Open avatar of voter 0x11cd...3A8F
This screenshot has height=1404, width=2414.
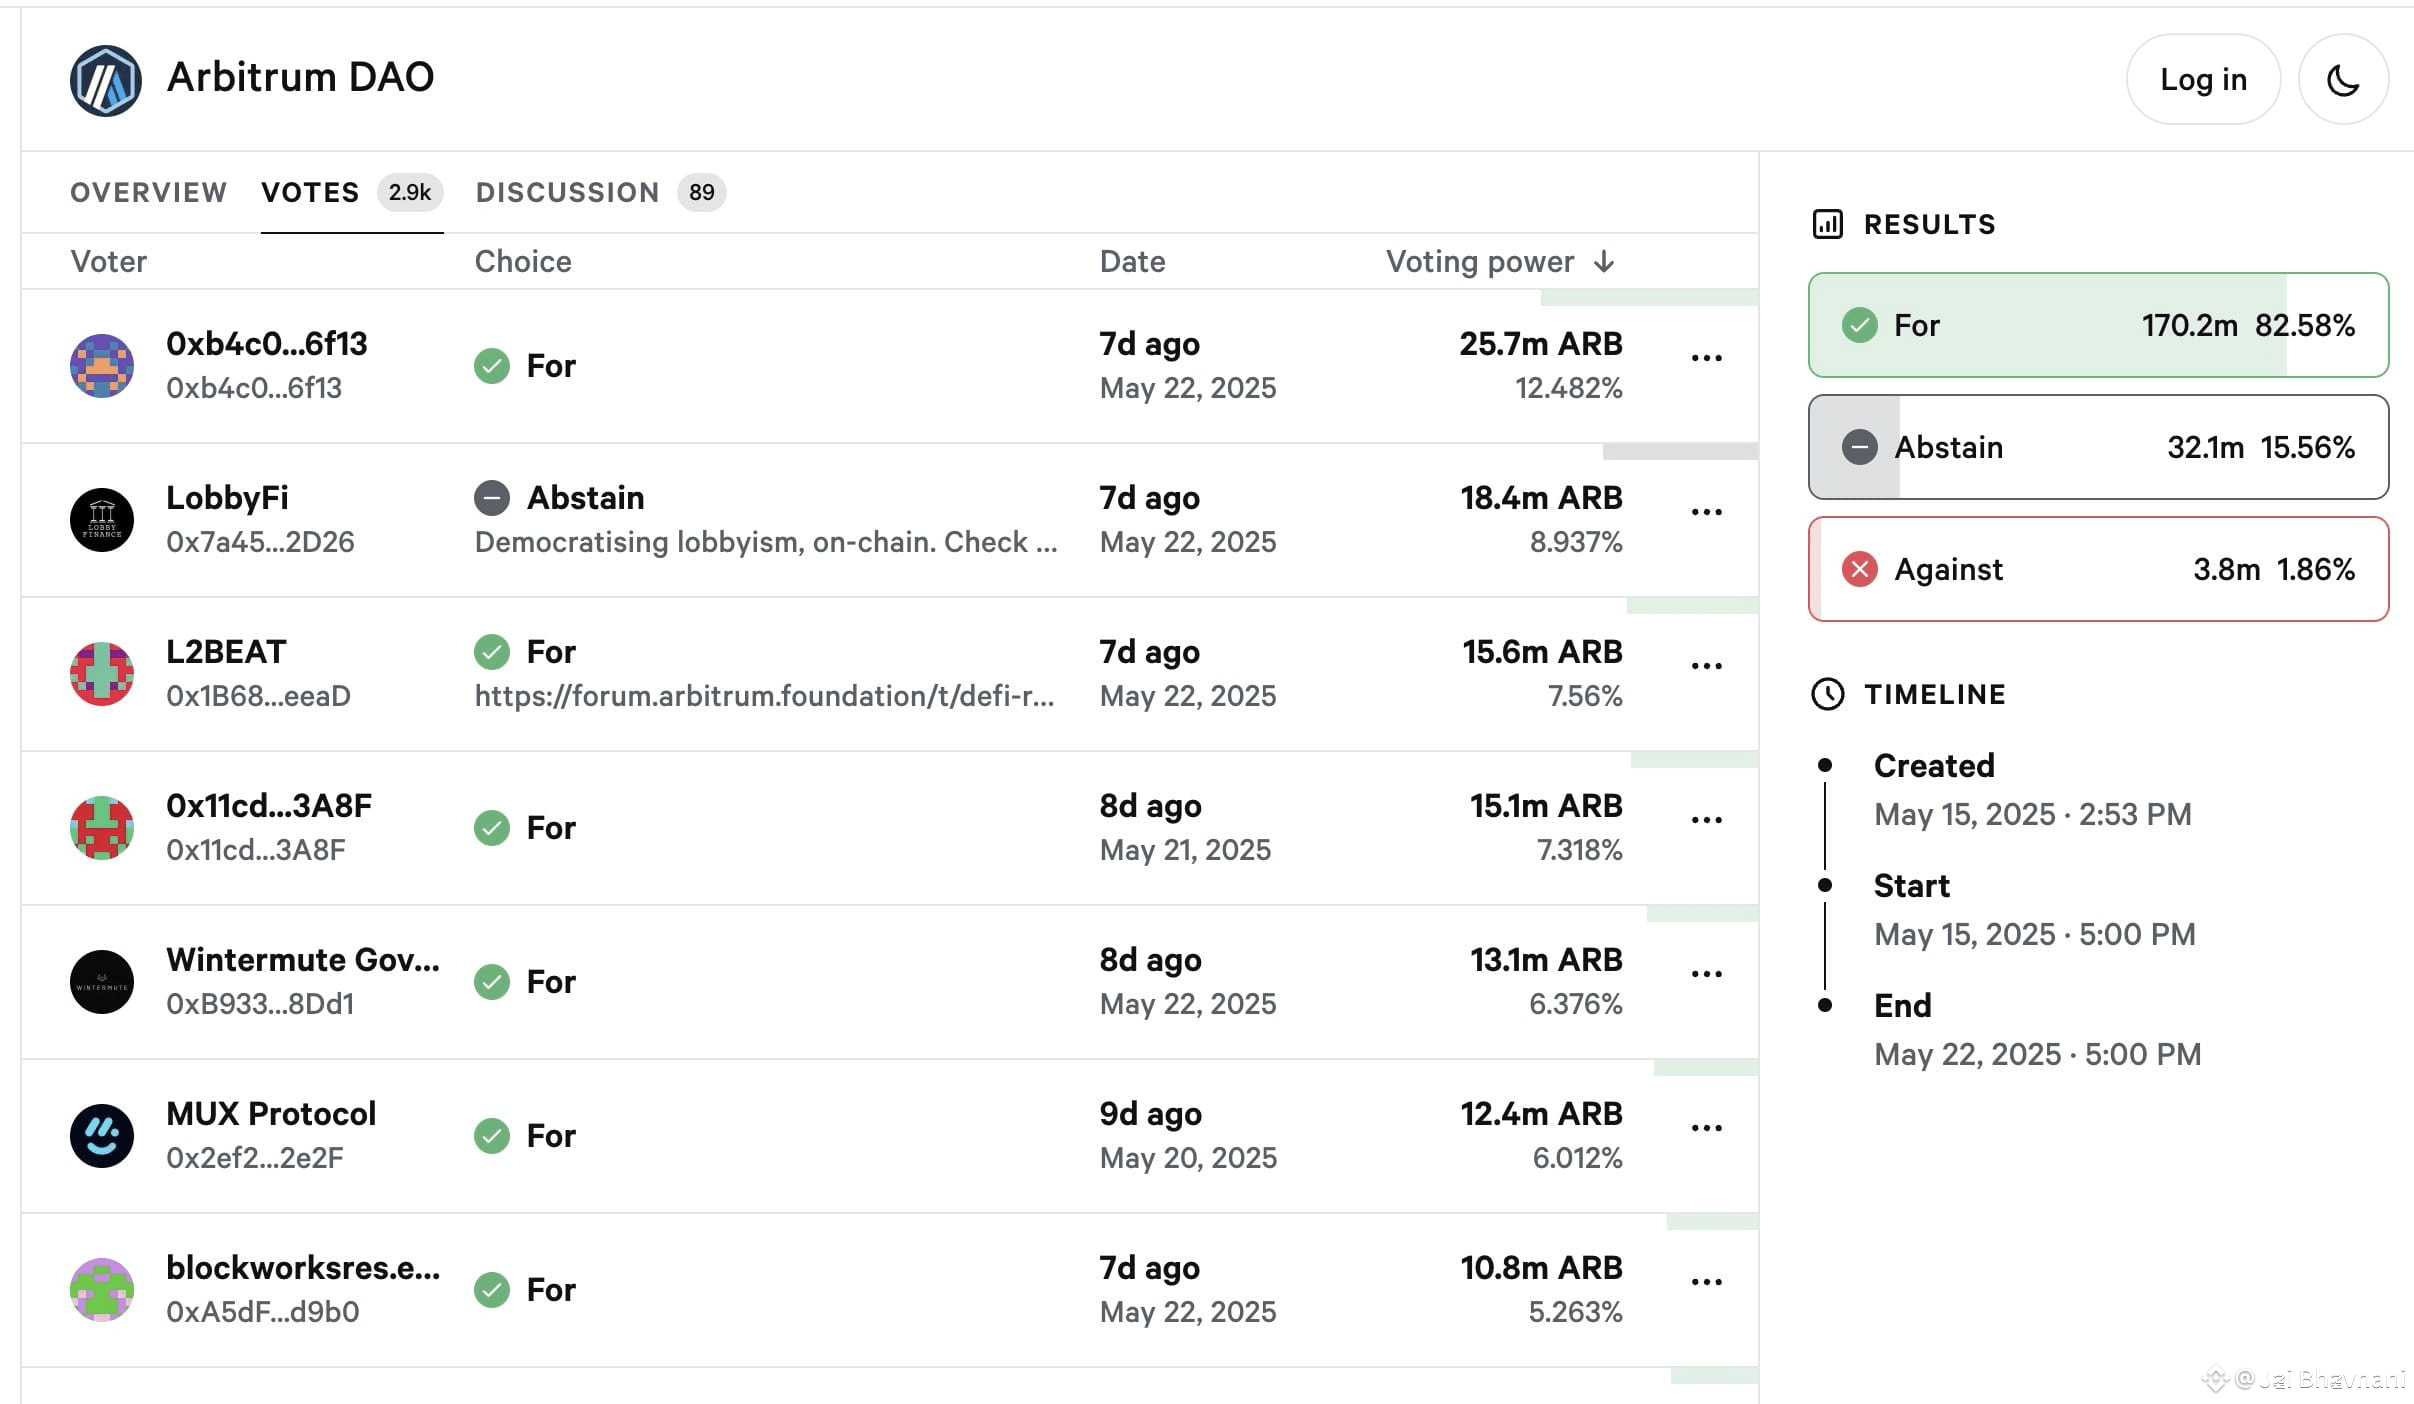point(102,828)
